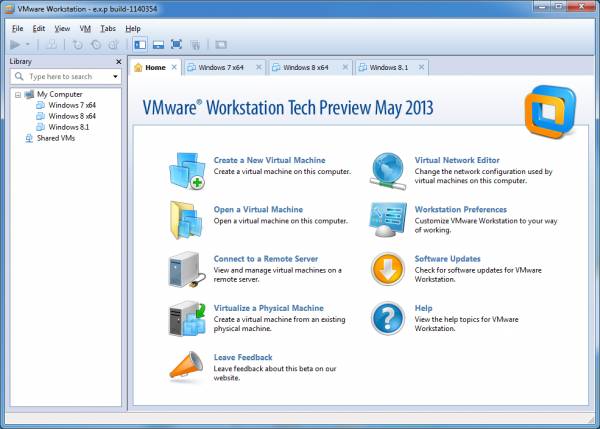600x429 pixels.
Task: Click the Library search input field
Action: tap(66, 77)
